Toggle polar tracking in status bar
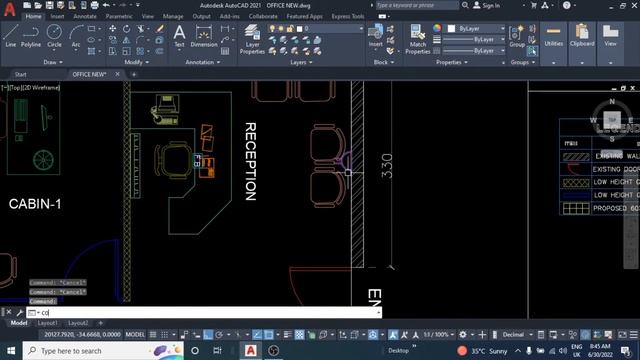The height and width of the screenshot is (360, 640). coord(219,335)
